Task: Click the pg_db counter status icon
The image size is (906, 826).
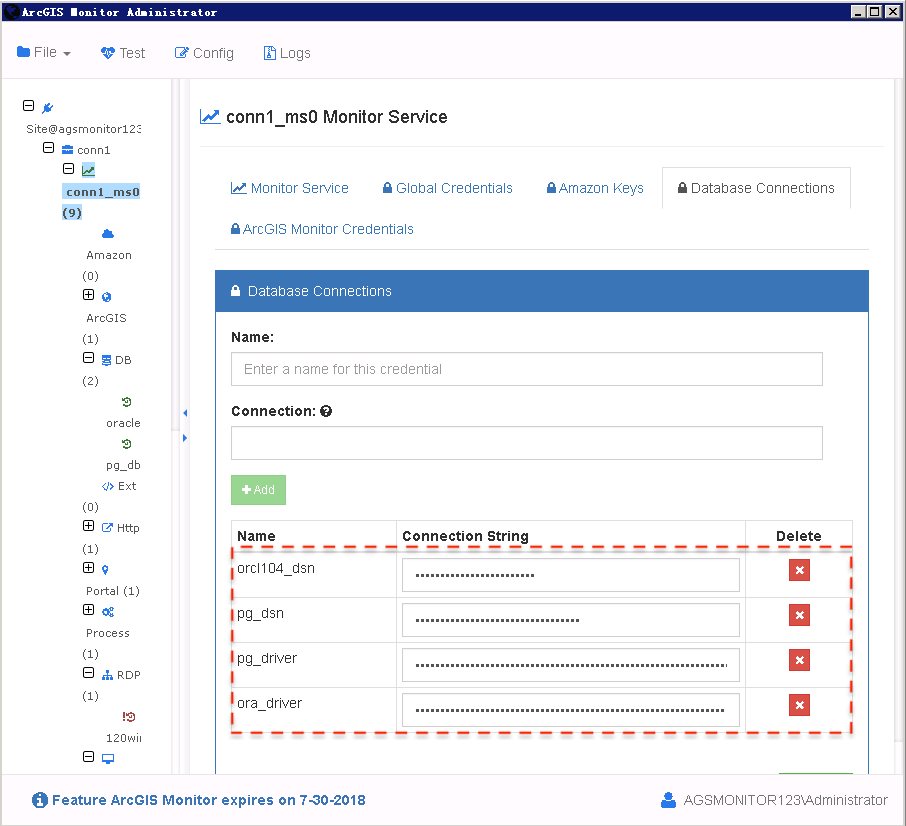Action: [127, 444]
